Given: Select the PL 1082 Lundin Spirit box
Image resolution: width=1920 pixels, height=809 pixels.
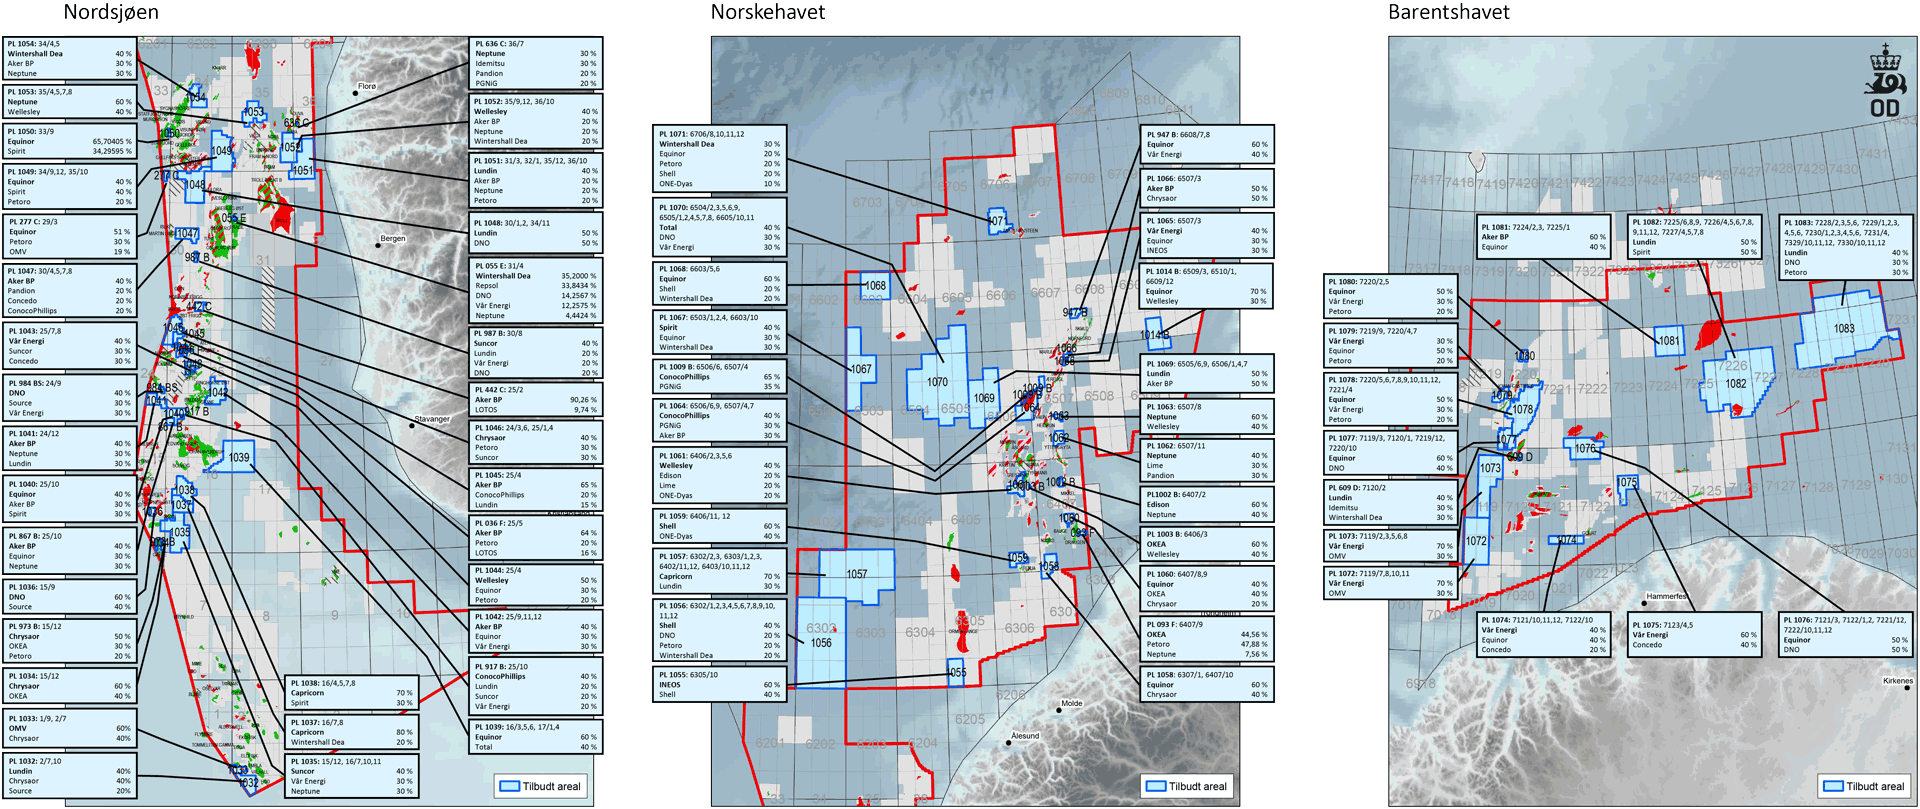Looking at the screenshot, I should [x=1694, y=237].
